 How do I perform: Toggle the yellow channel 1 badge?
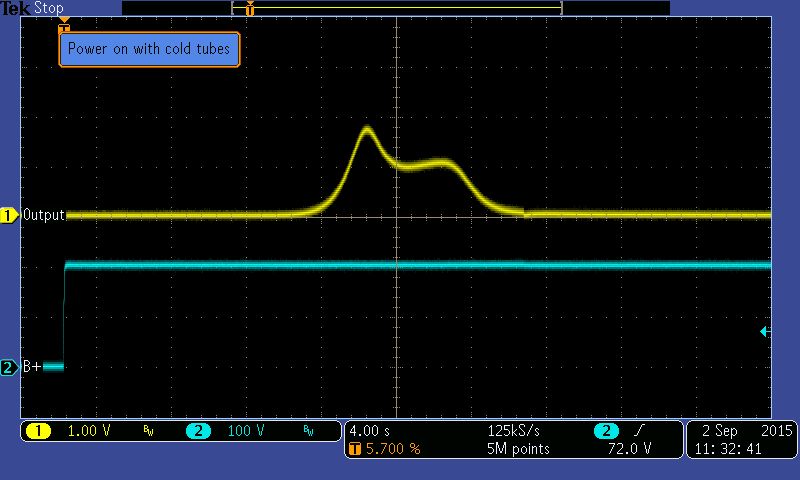39,431
